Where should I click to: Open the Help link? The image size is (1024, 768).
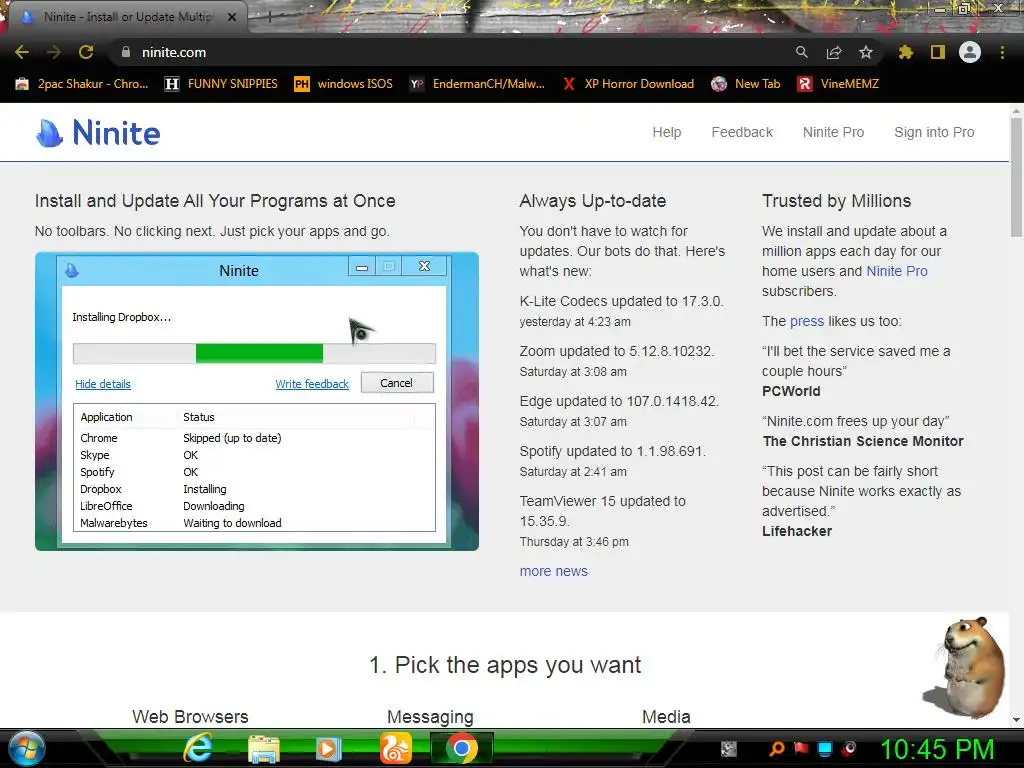(x=667, y=132)
